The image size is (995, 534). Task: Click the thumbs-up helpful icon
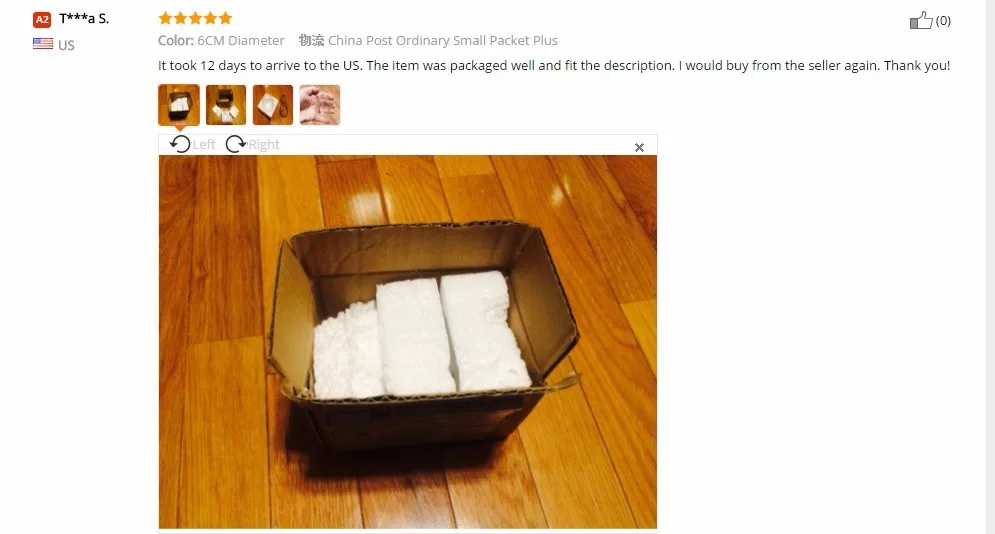point(921,20)
